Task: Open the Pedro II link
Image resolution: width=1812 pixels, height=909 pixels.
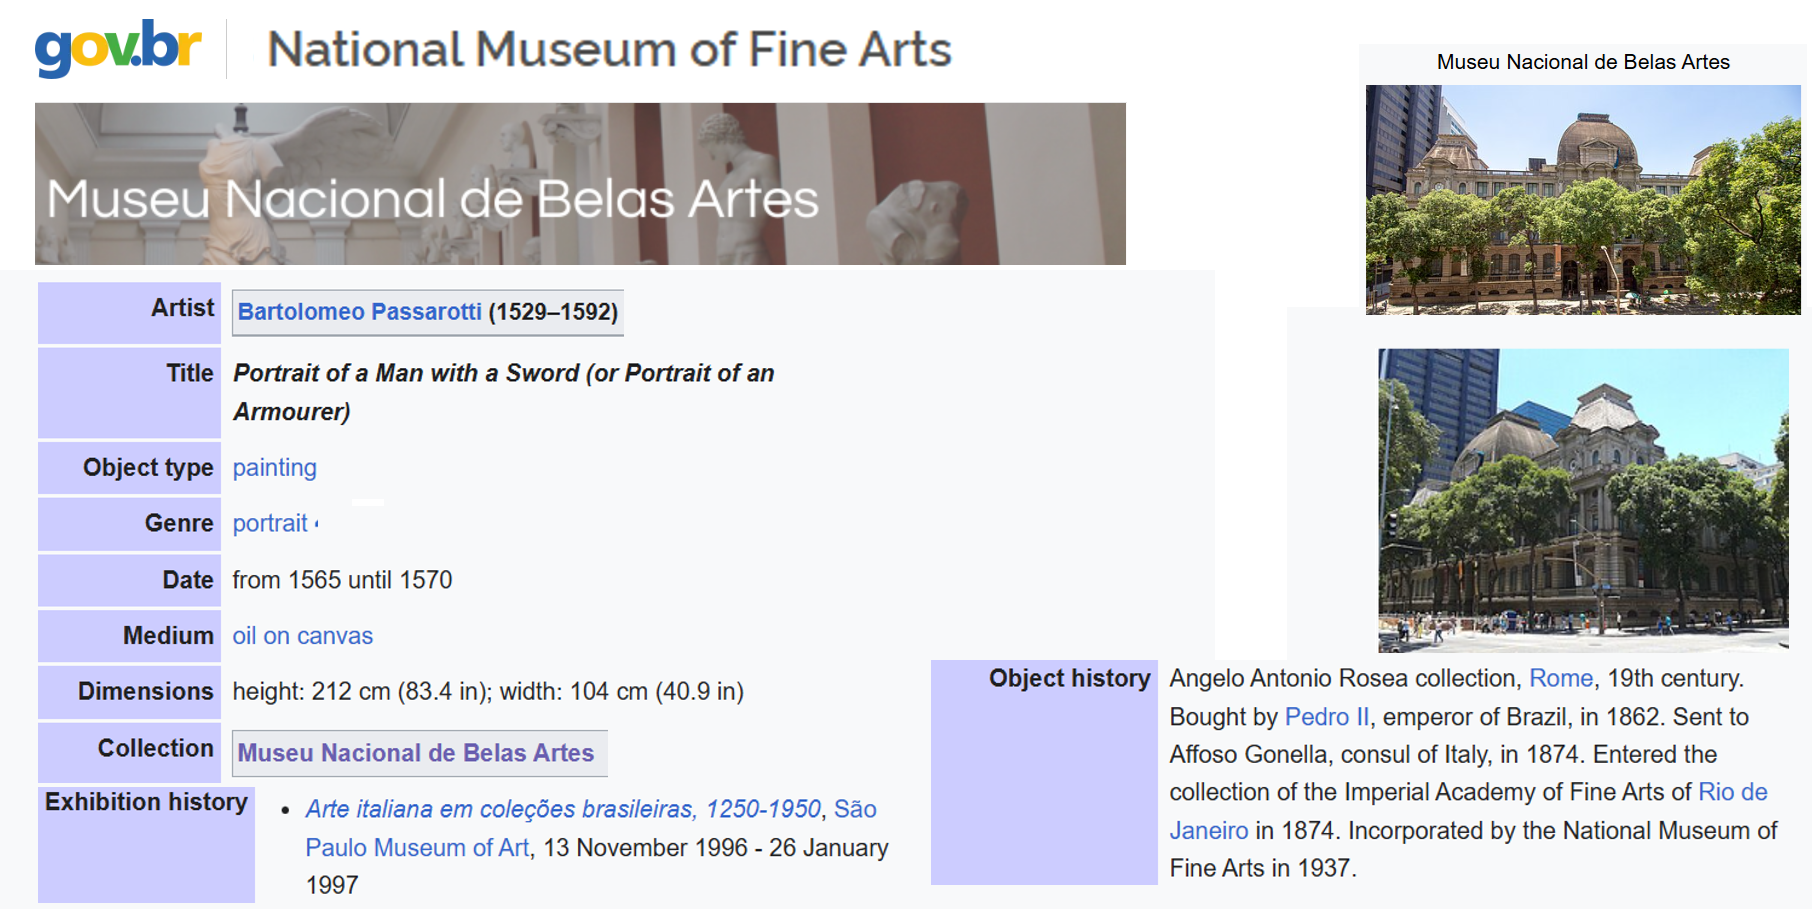Action: click(x=1326, y=717)
